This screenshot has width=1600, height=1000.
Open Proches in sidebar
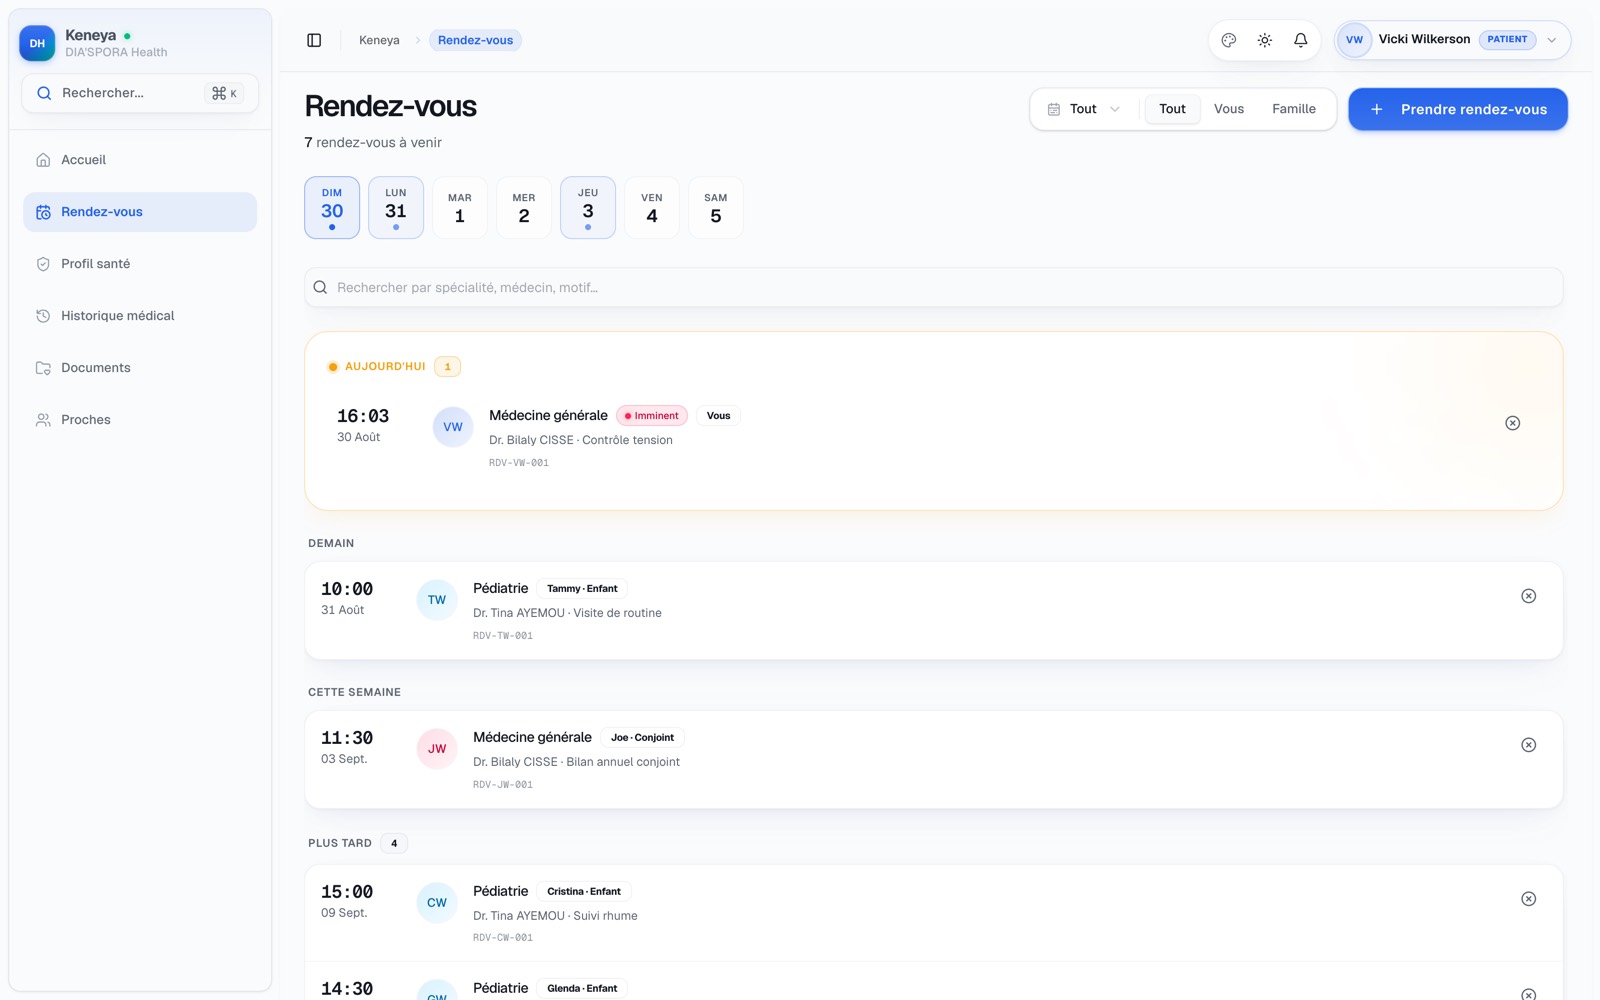(140, 420)
